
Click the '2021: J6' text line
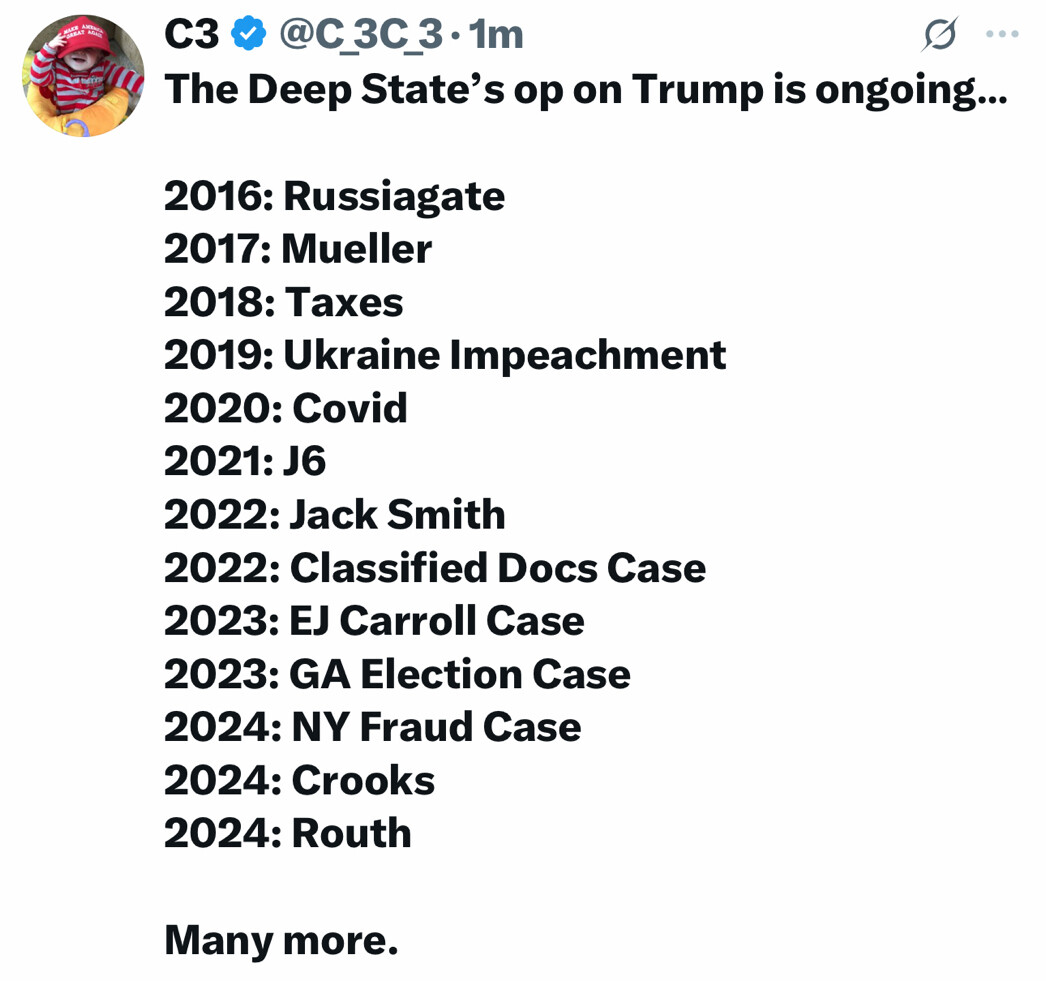[245, 461]
